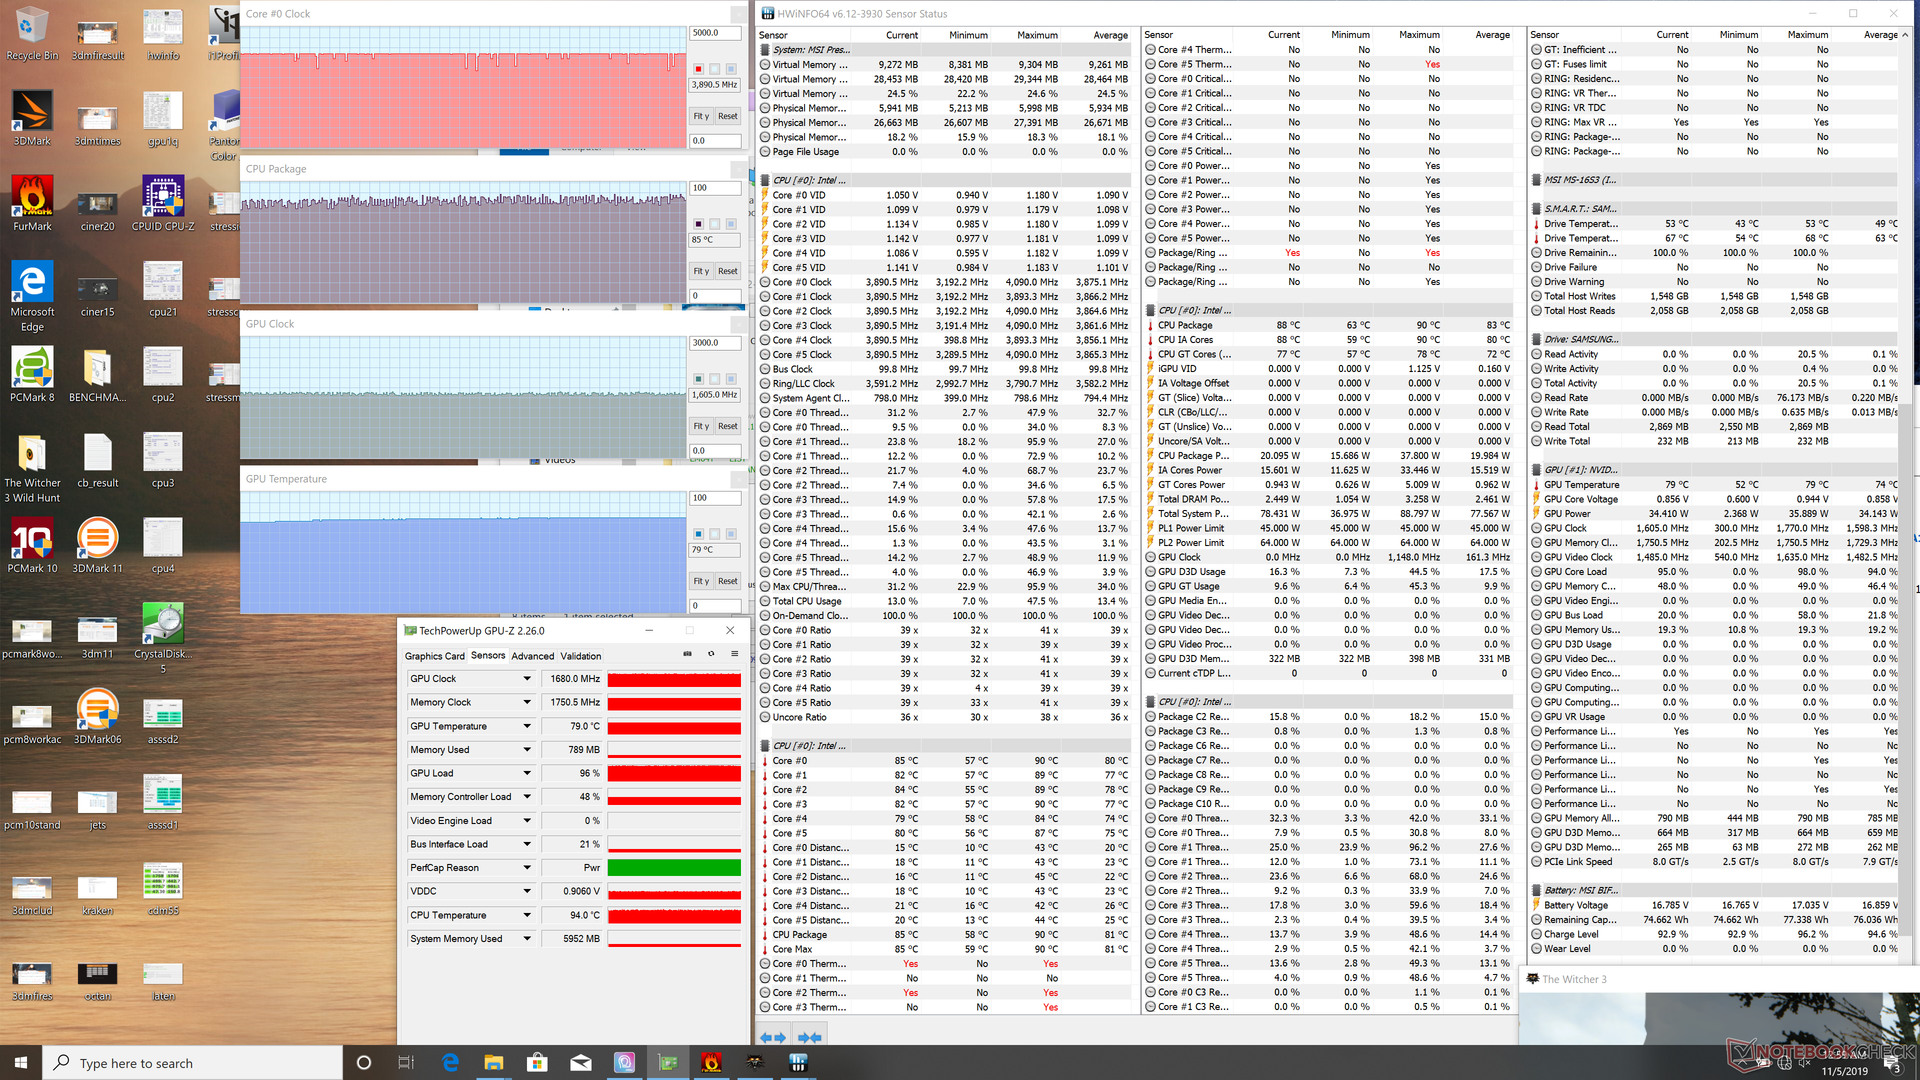The height and width of the screenshot is (1080, 1920).
Task: Click the 3000.0 max field in GPU Clock graph
Action: [x=715, y=343]
